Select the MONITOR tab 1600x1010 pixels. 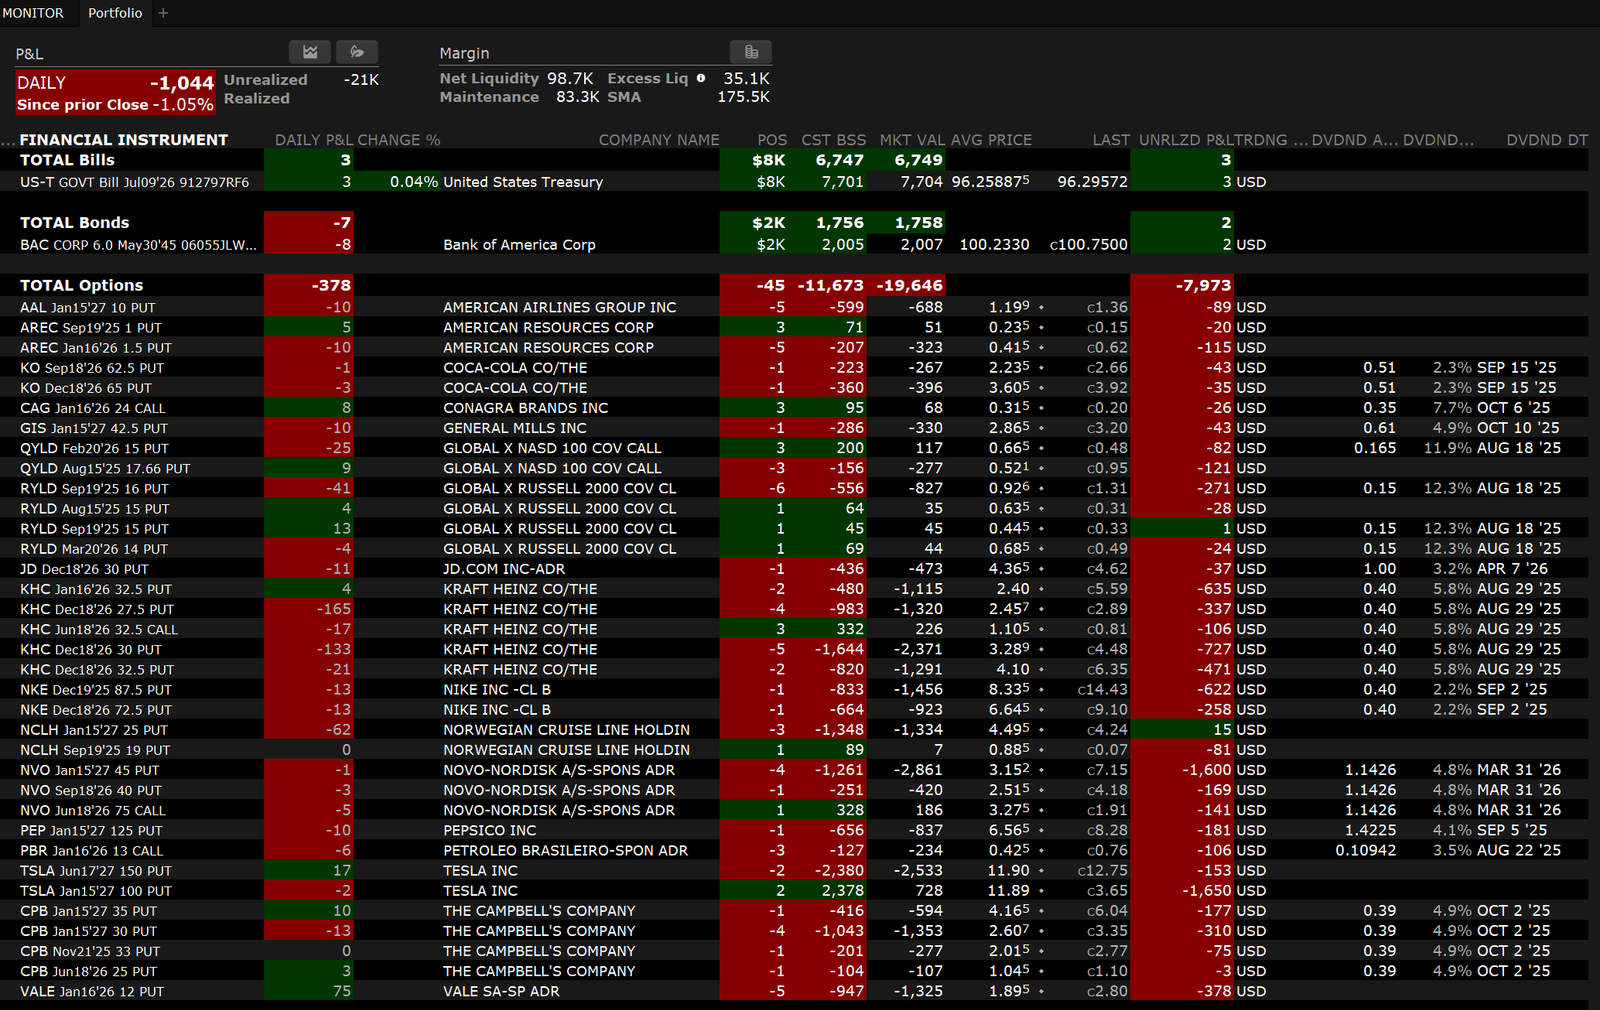(x=33, y=13)
